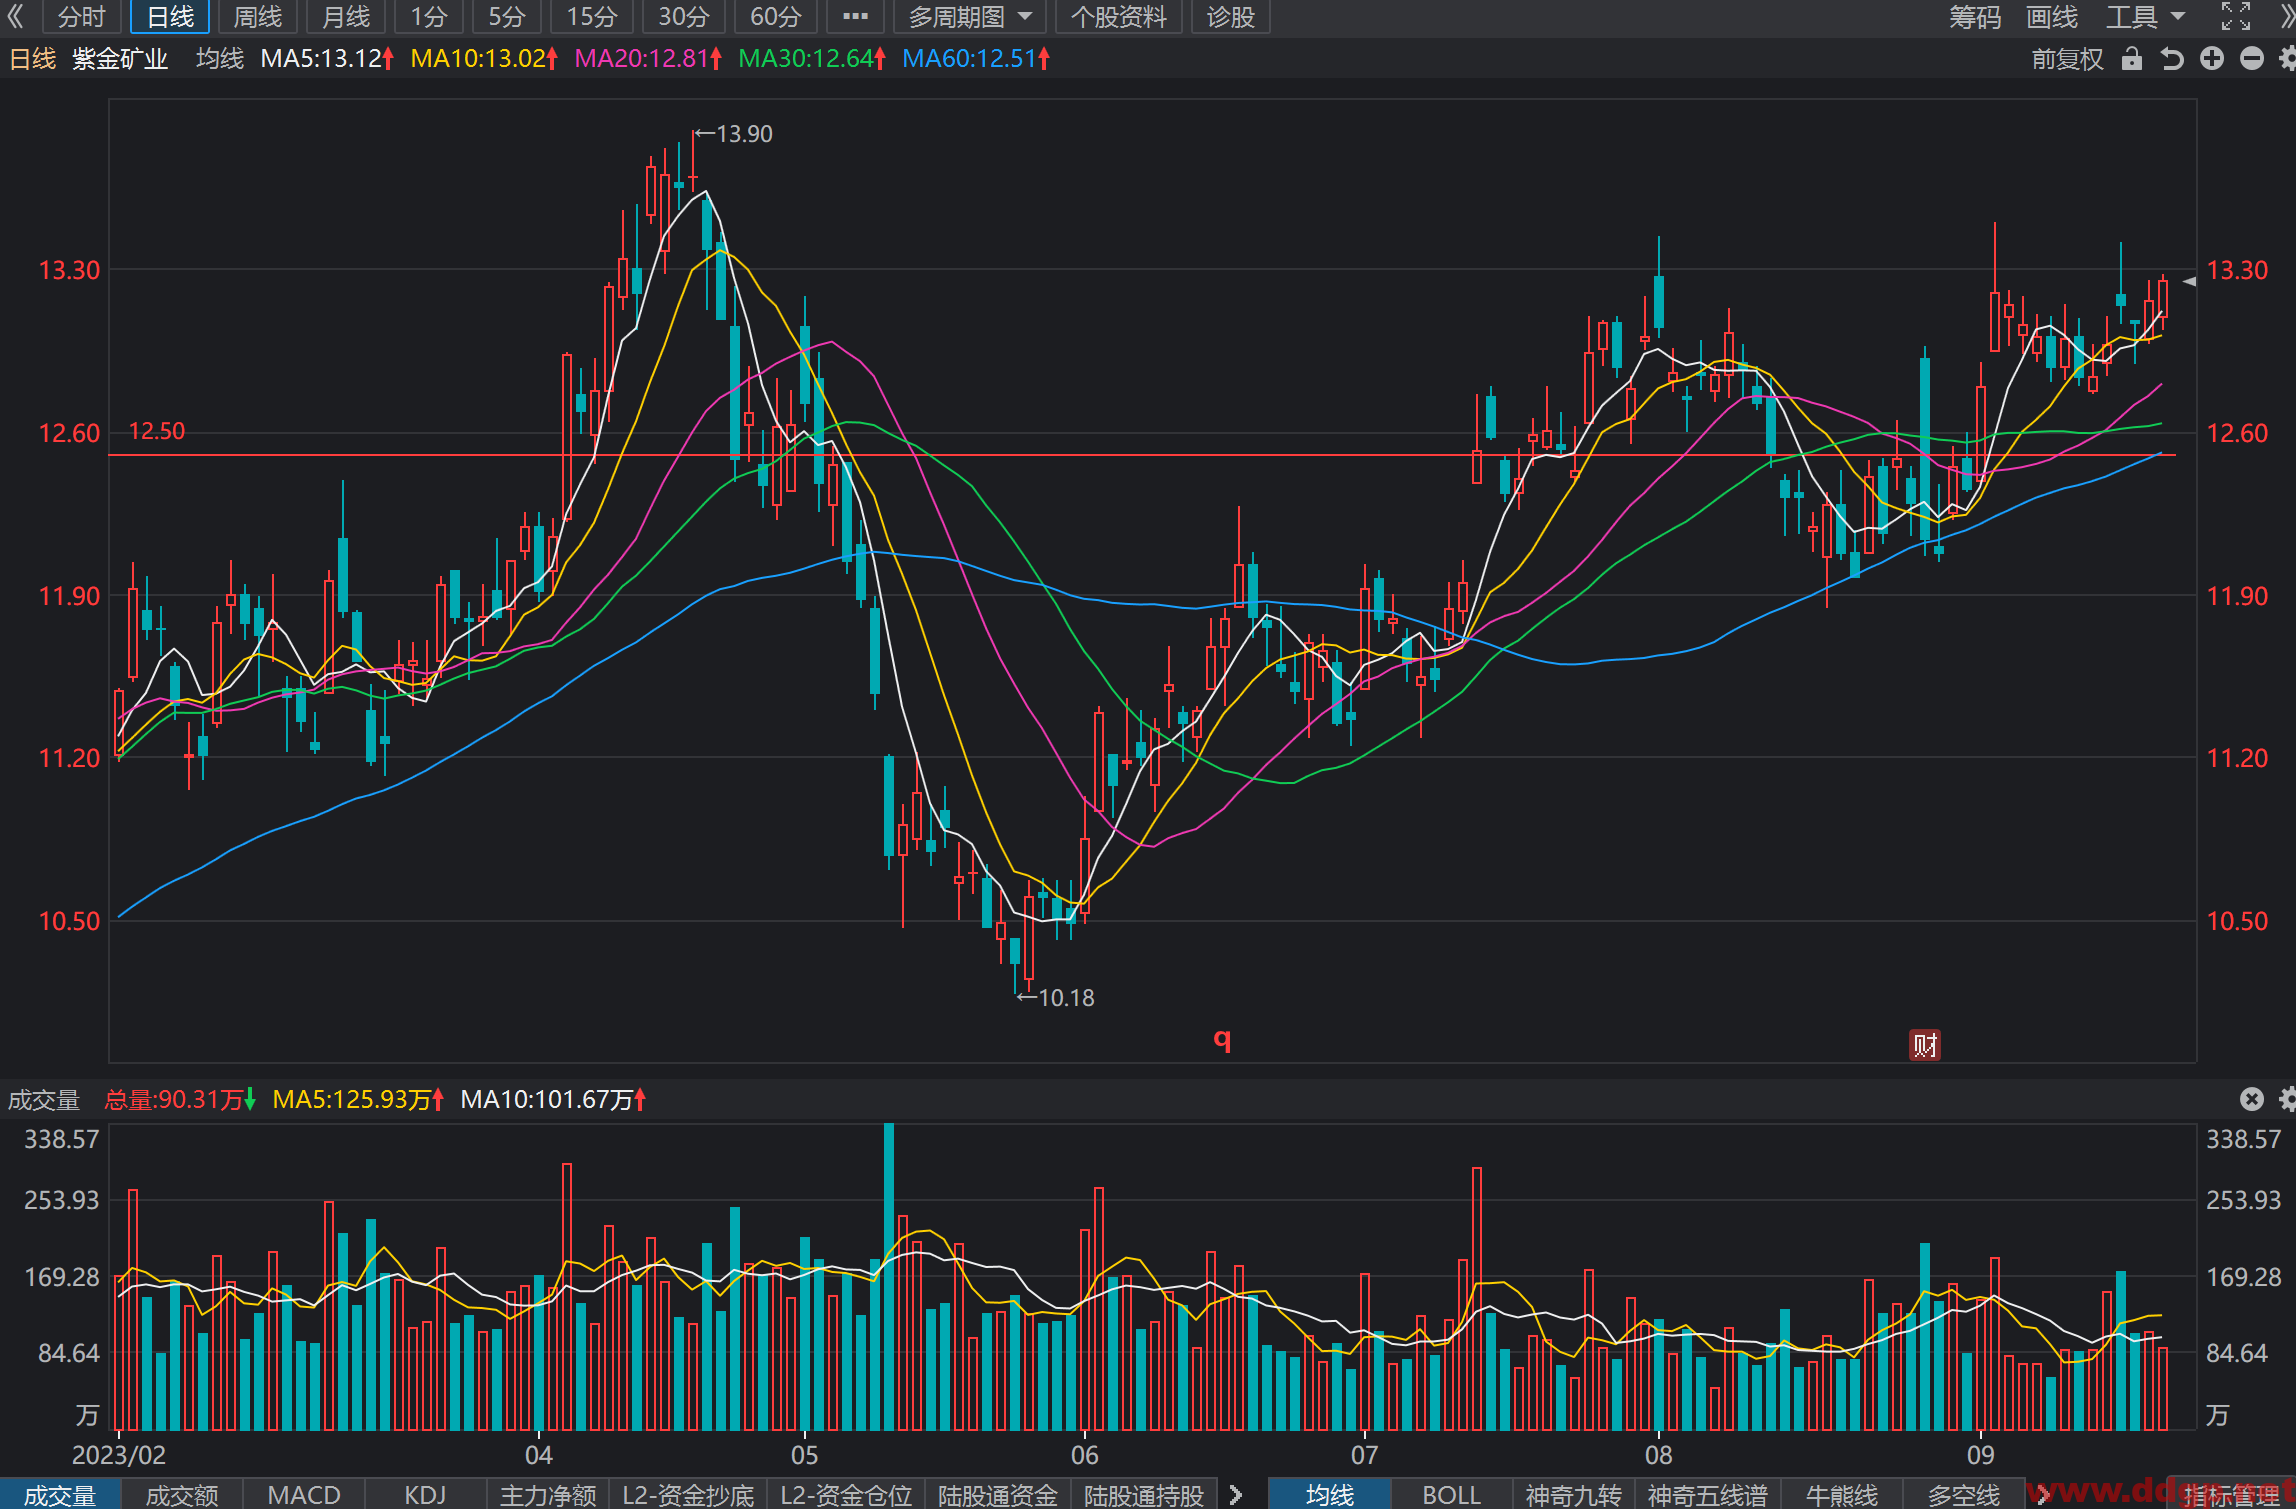Toggle the 筹码 chip distribution panel
2296x1509 pixels.
[x=1975, y=17]
